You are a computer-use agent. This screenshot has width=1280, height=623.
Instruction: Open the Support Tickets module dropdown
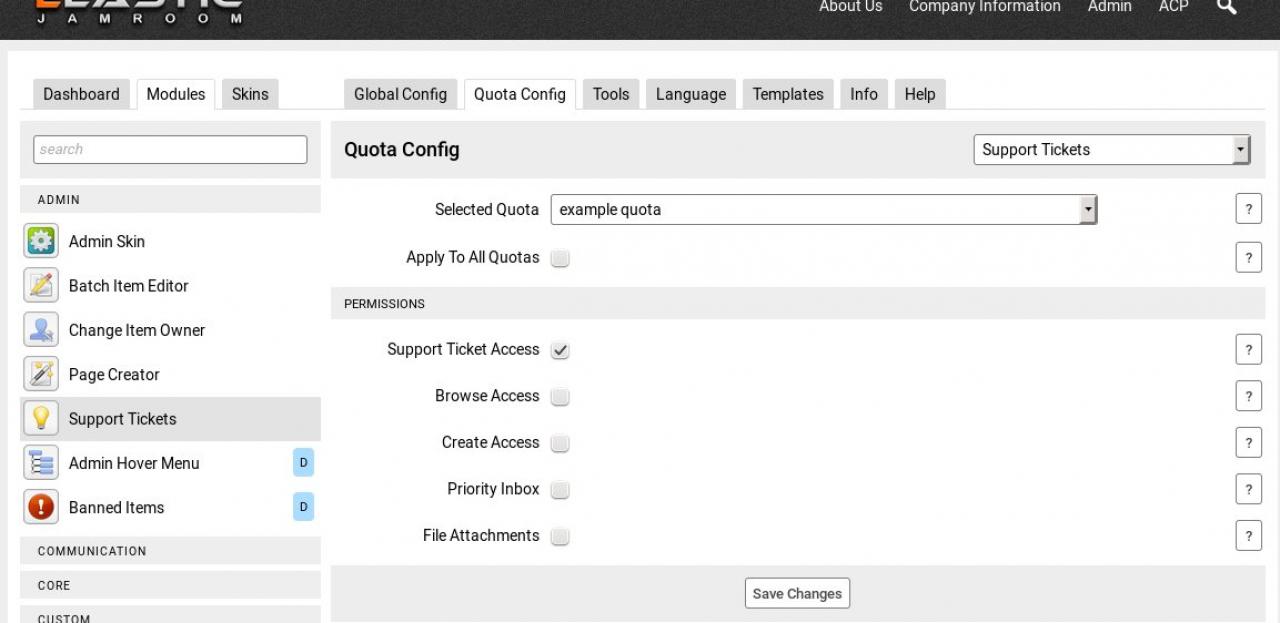pyautogui.click(x=1111, y=150)
